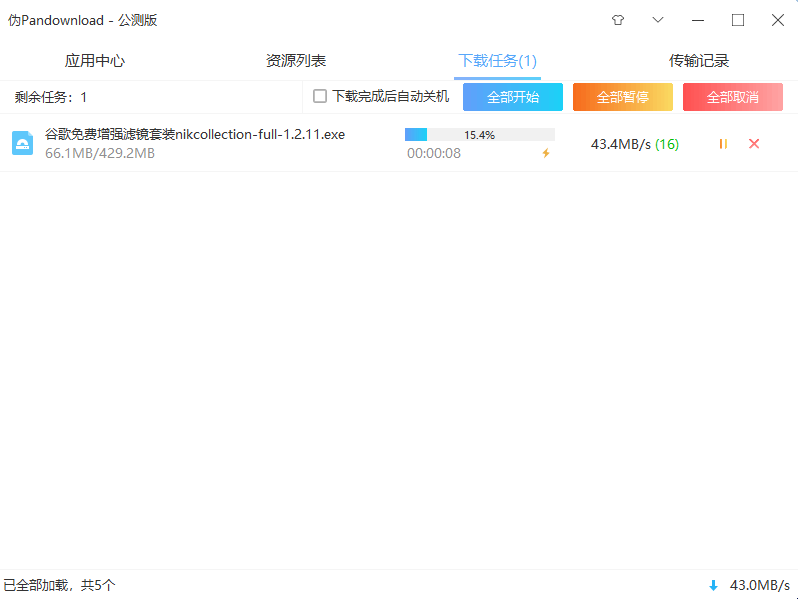Click the lightning speed-boost icon
The width and height of the screenshot is (798, 599).
tap(546, 153)
